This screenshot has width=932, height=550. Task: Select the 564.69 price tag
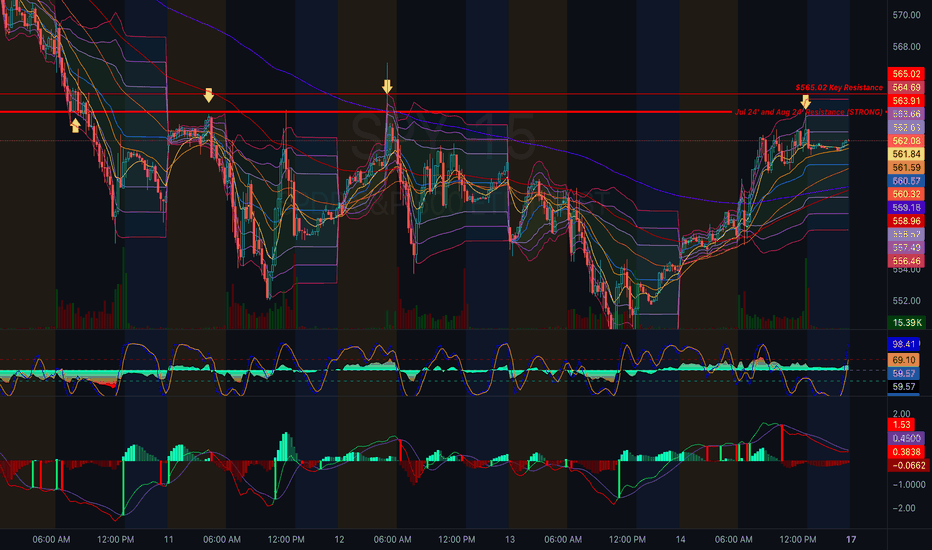[x=906, y=87]
